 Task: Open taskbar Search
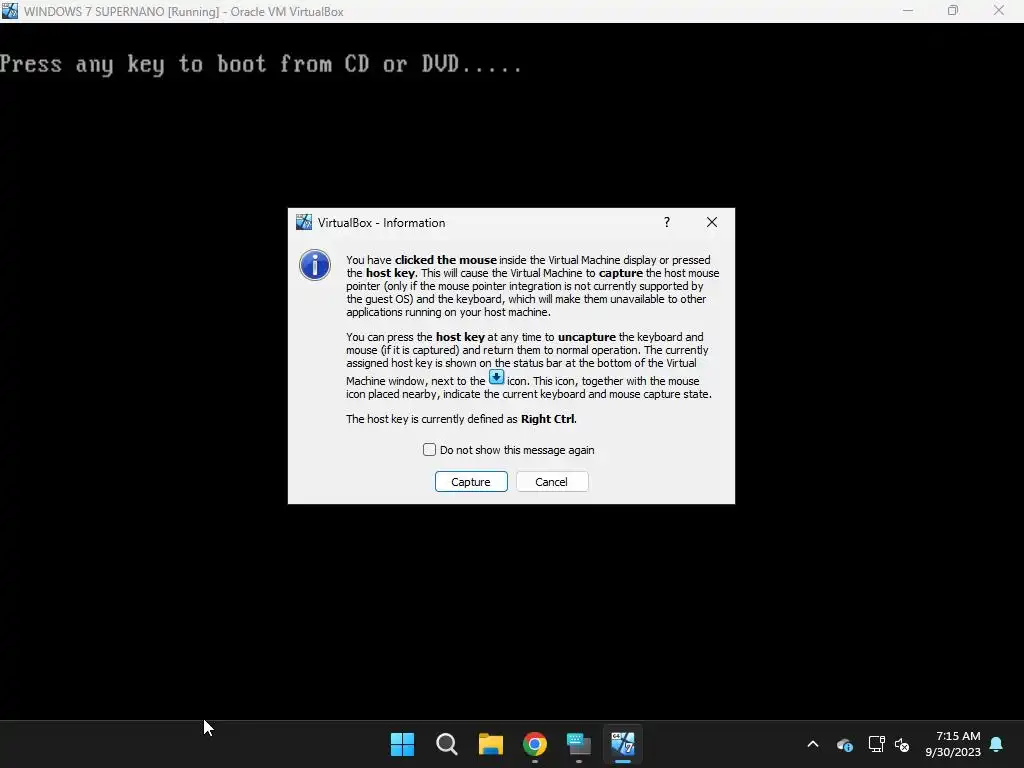(x=447, y=744)
